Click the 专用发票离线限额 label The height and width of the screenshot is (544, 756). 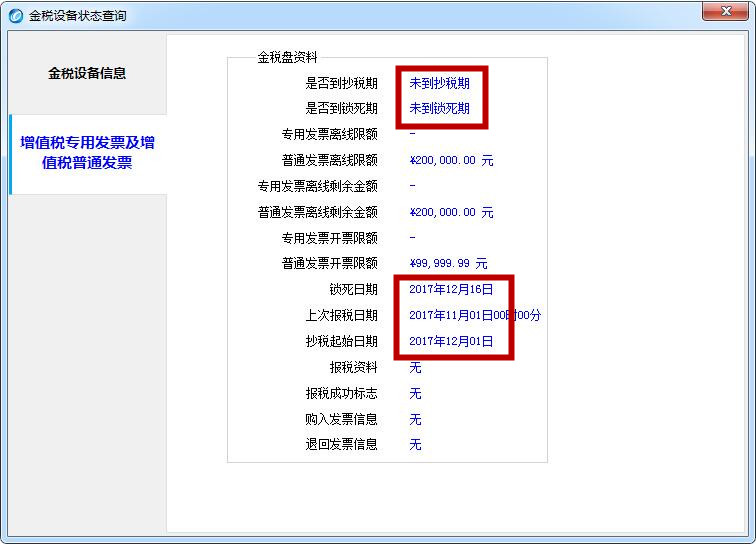(330, 135)
